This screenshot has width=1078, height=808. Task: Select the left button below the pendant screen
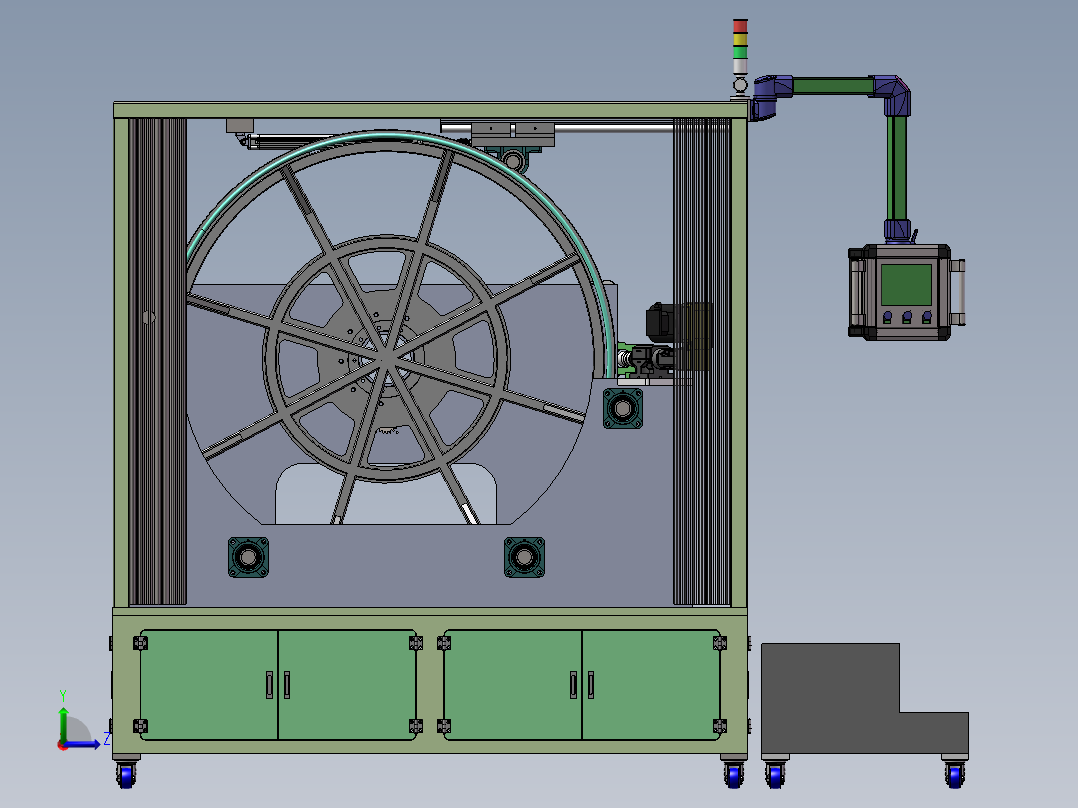pyautogui.click(x=888, y=317)
